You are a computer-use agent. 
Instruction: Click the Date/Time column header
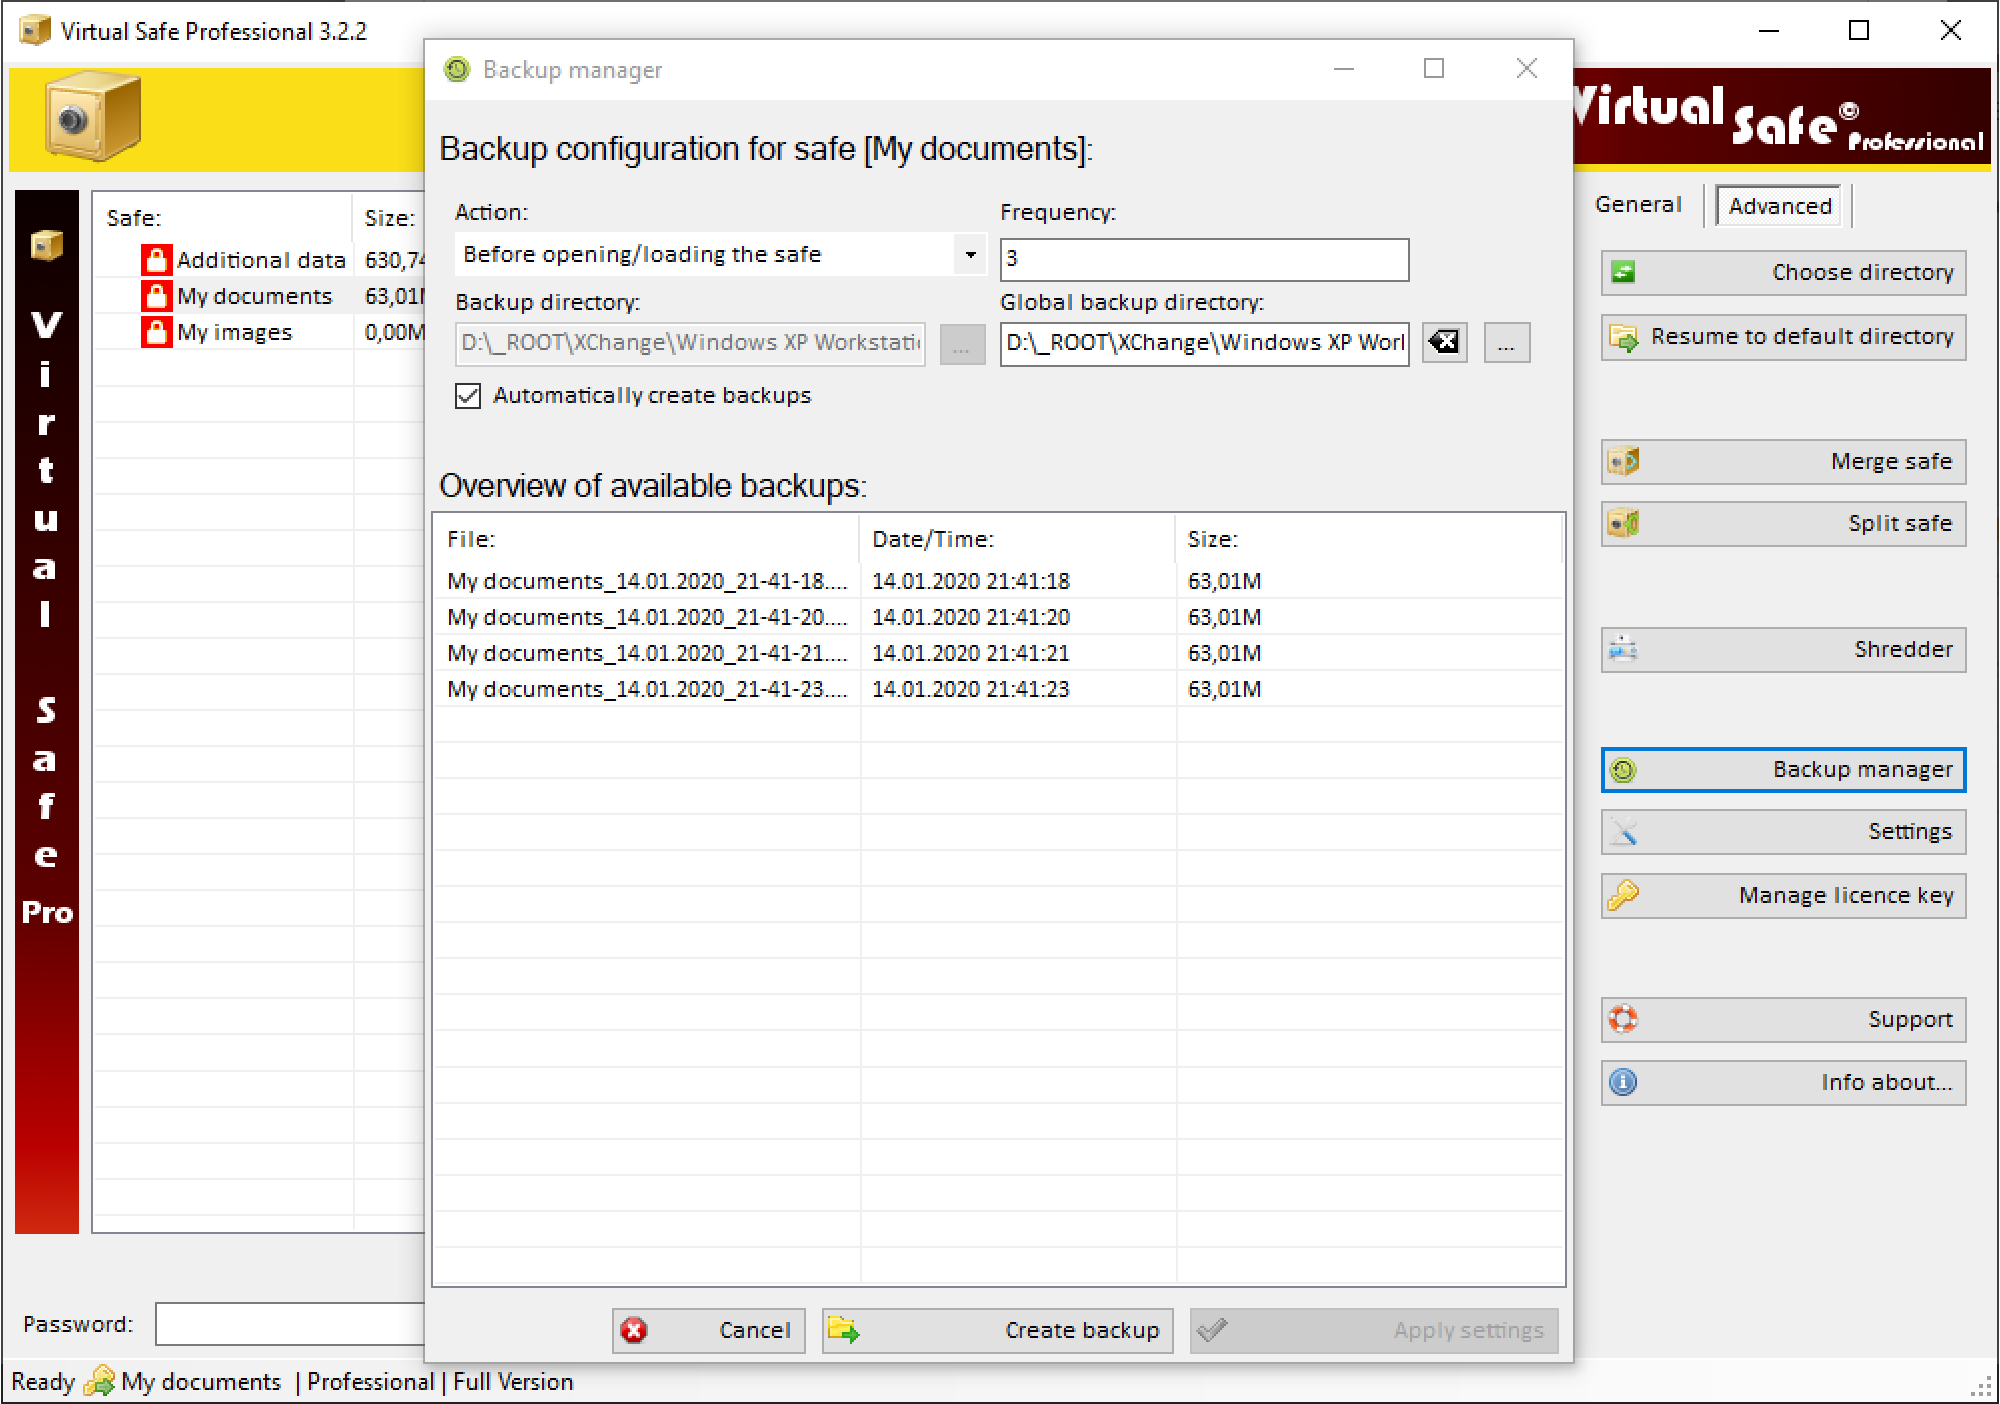tap(1017, 539)
